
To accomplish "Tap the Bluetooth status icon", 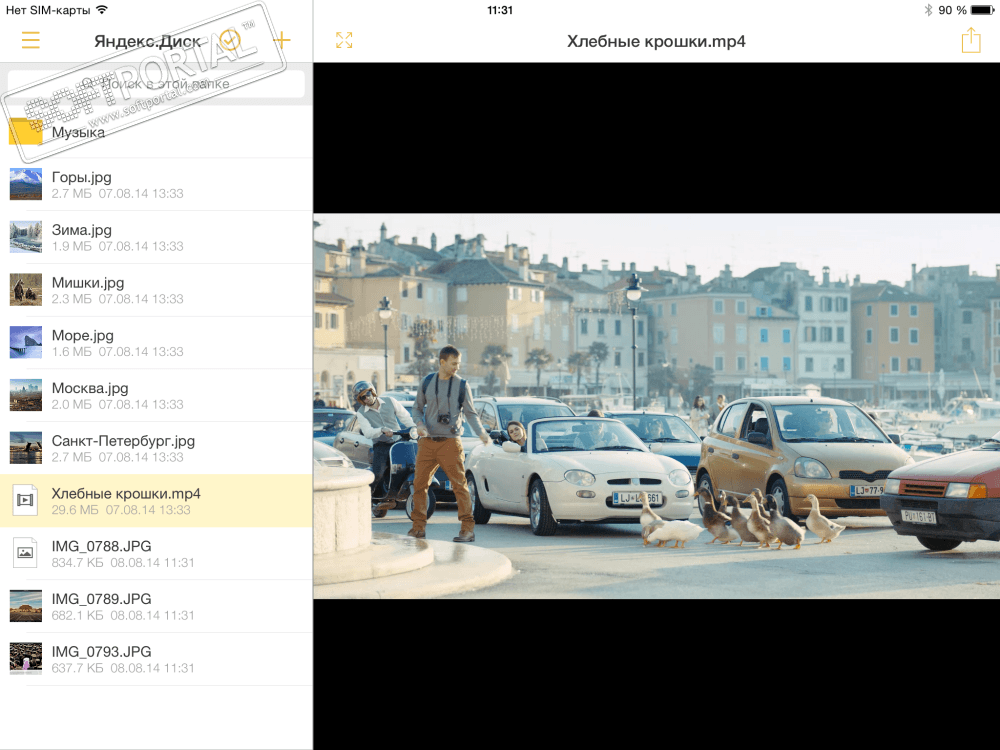I will [928, 10].
